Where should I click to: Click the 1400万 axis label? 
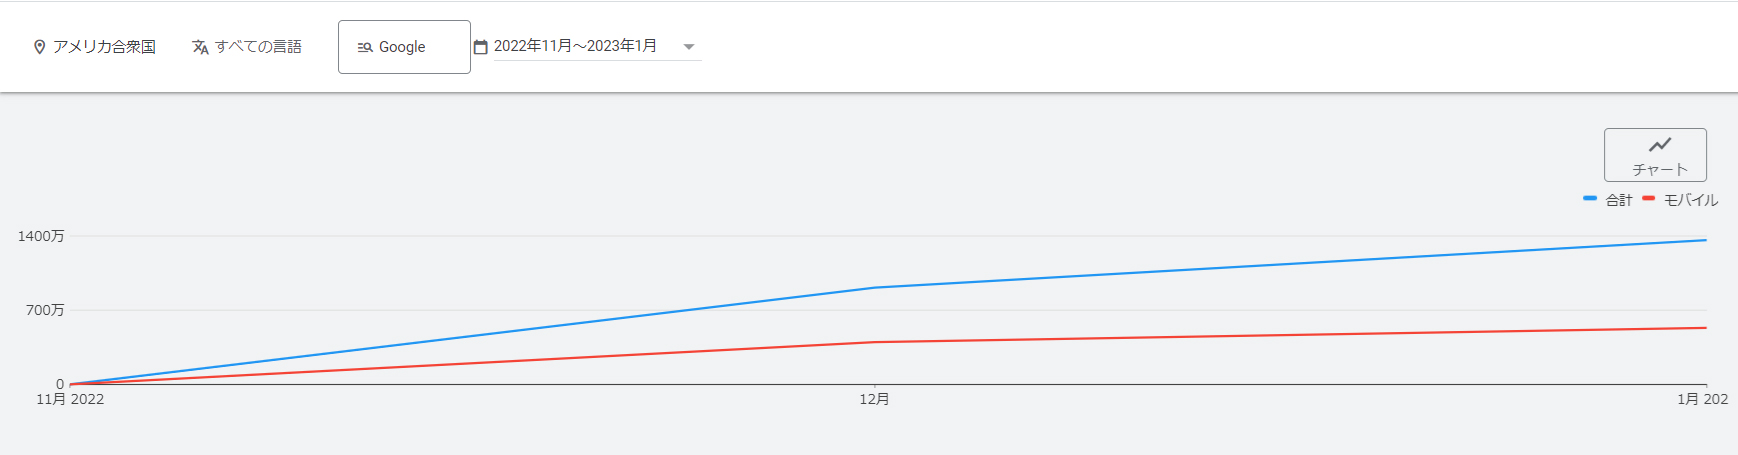pos(41,236)
